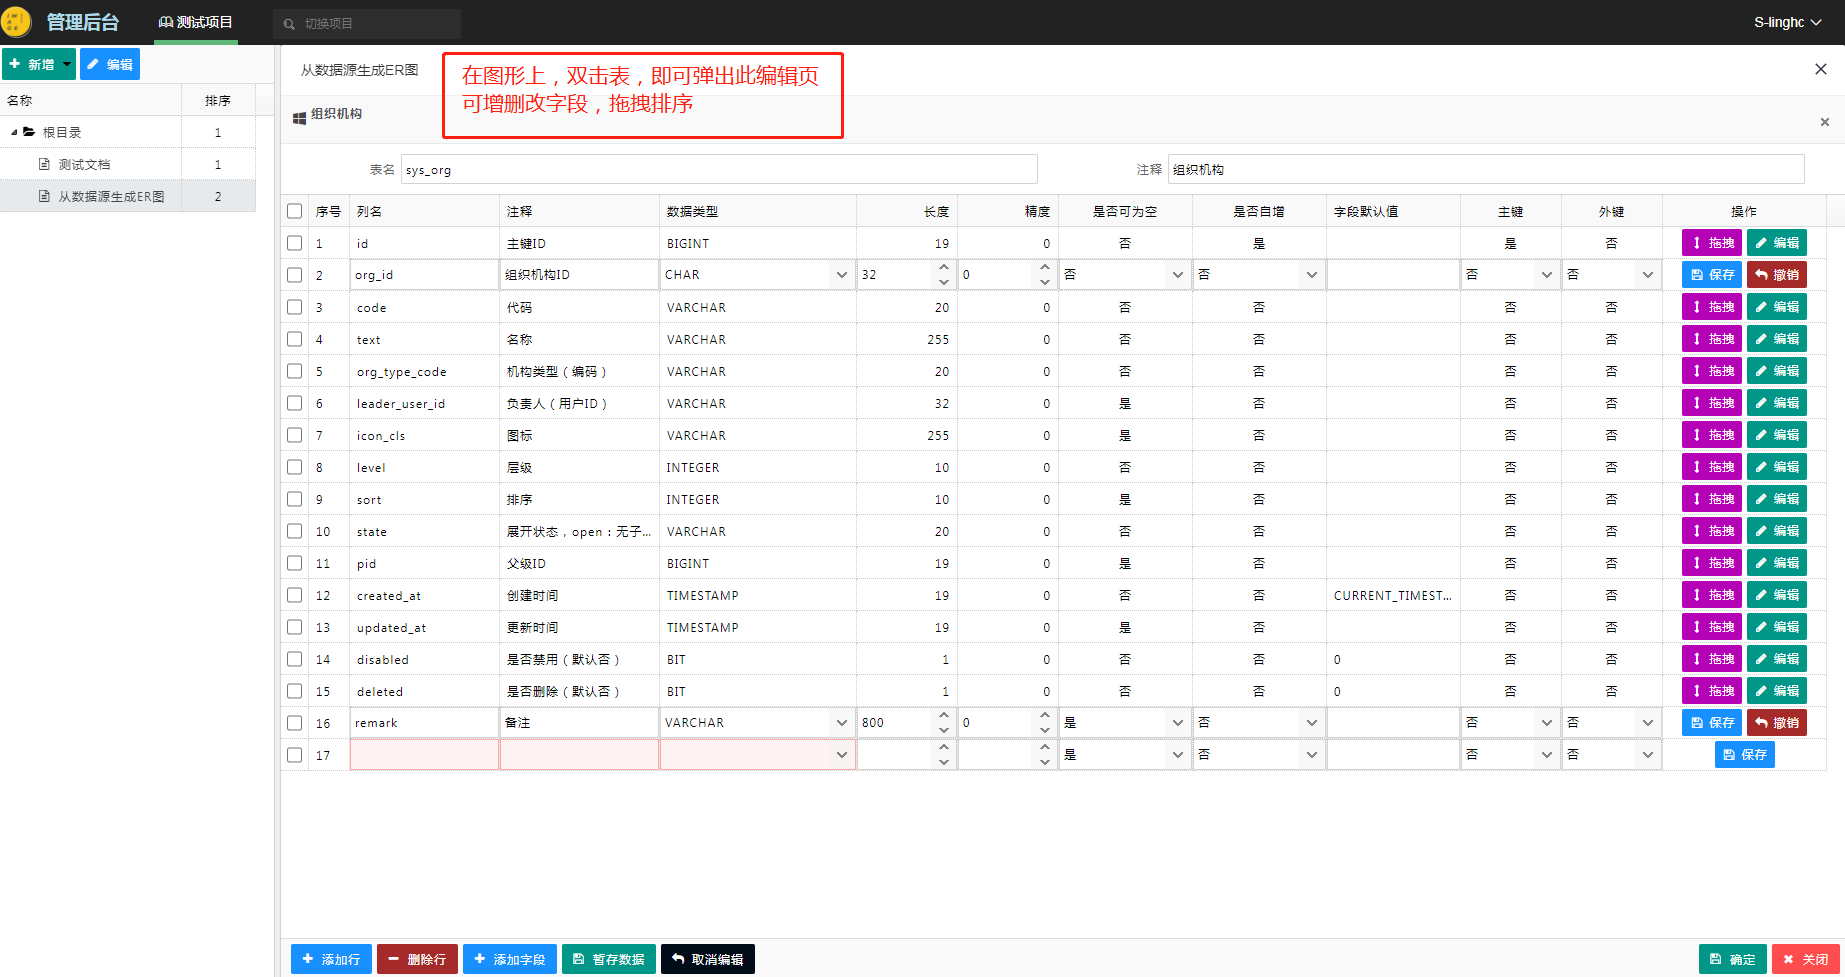Click the green 确定 confirm button
This screenshot has height=977, width=1845.
pyautogui.click(x=1732, y=958)
